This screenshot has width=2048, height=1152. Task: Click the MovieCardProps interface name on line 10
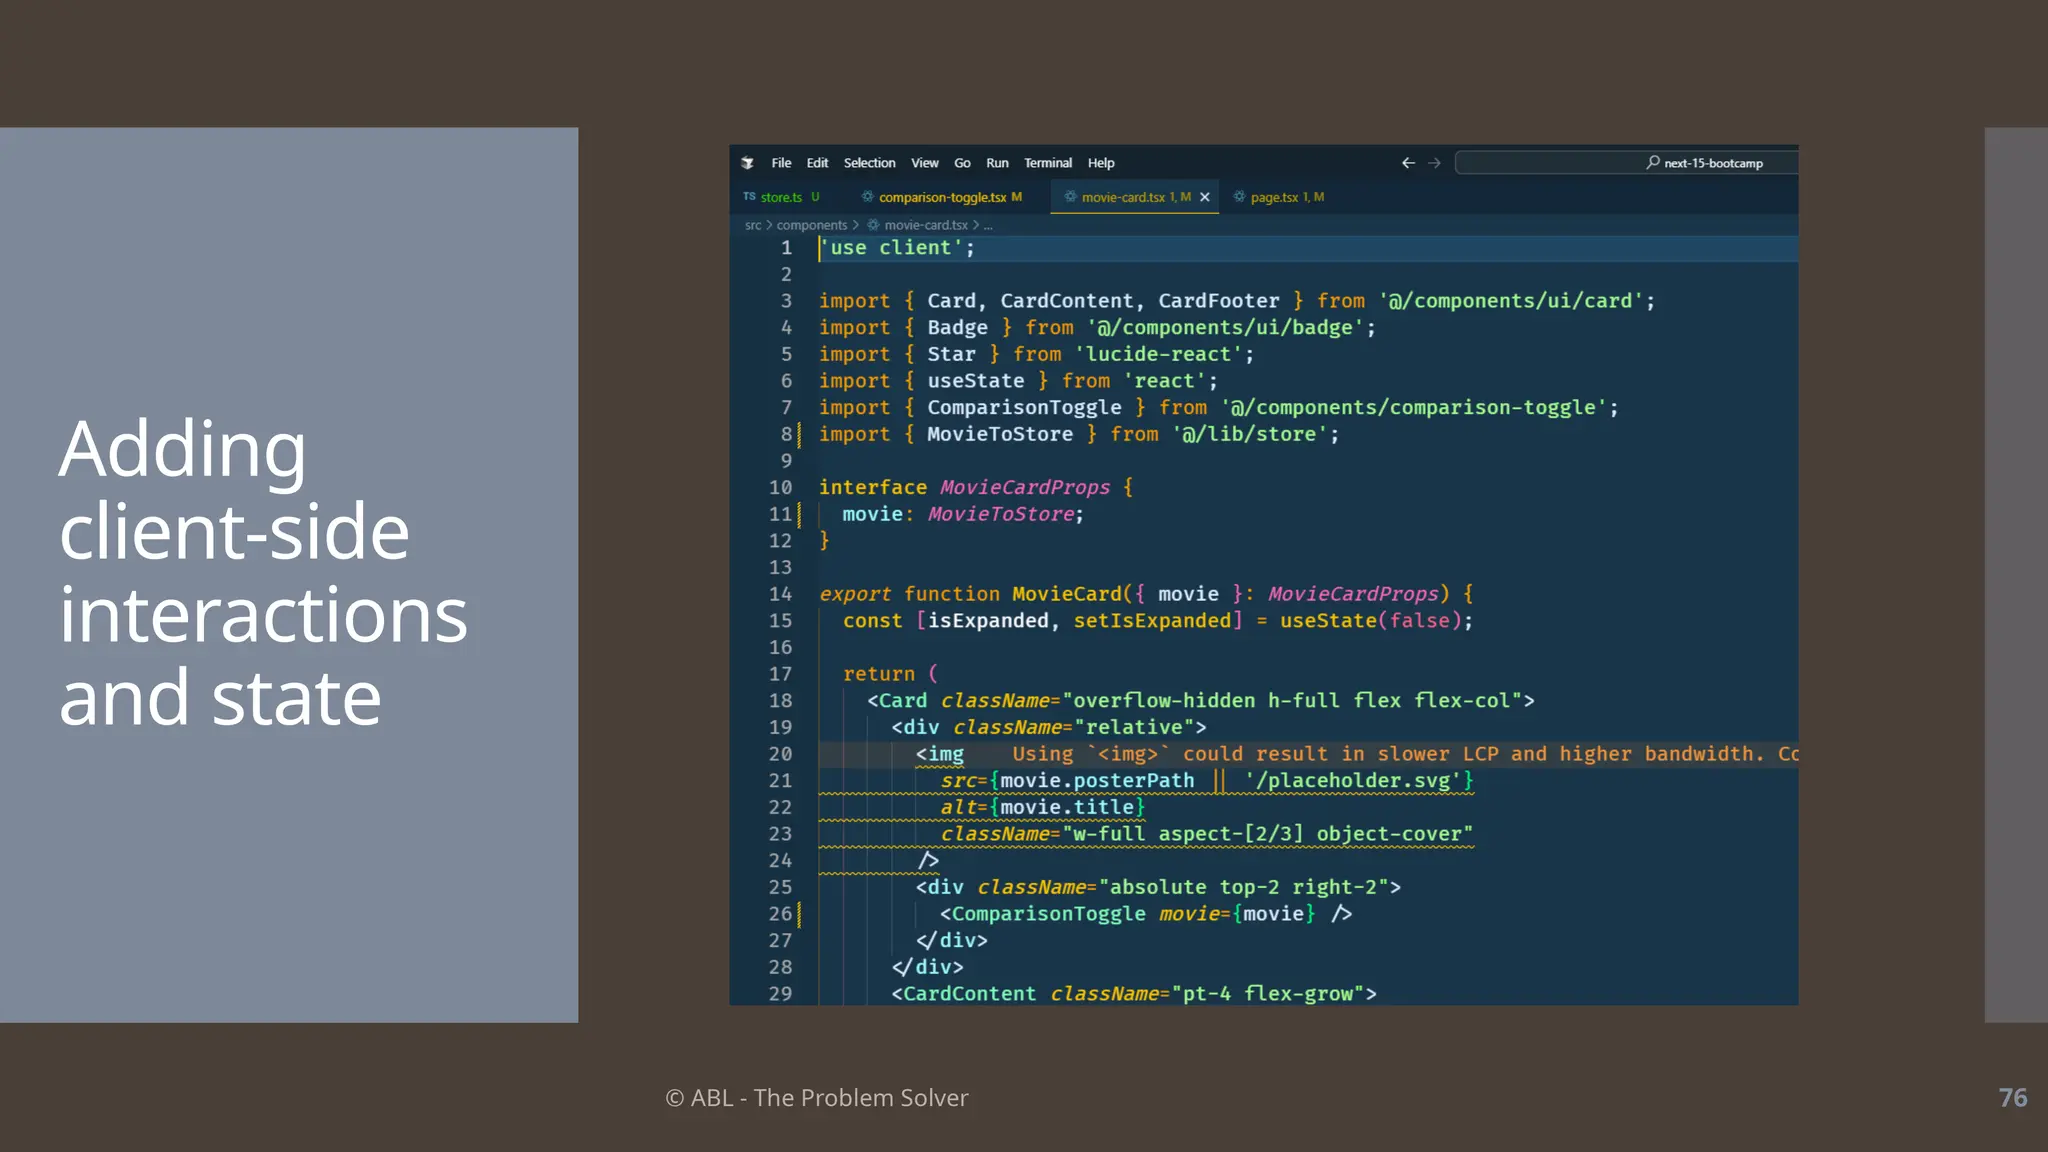pyautogui.click(x=1025, y=487)
